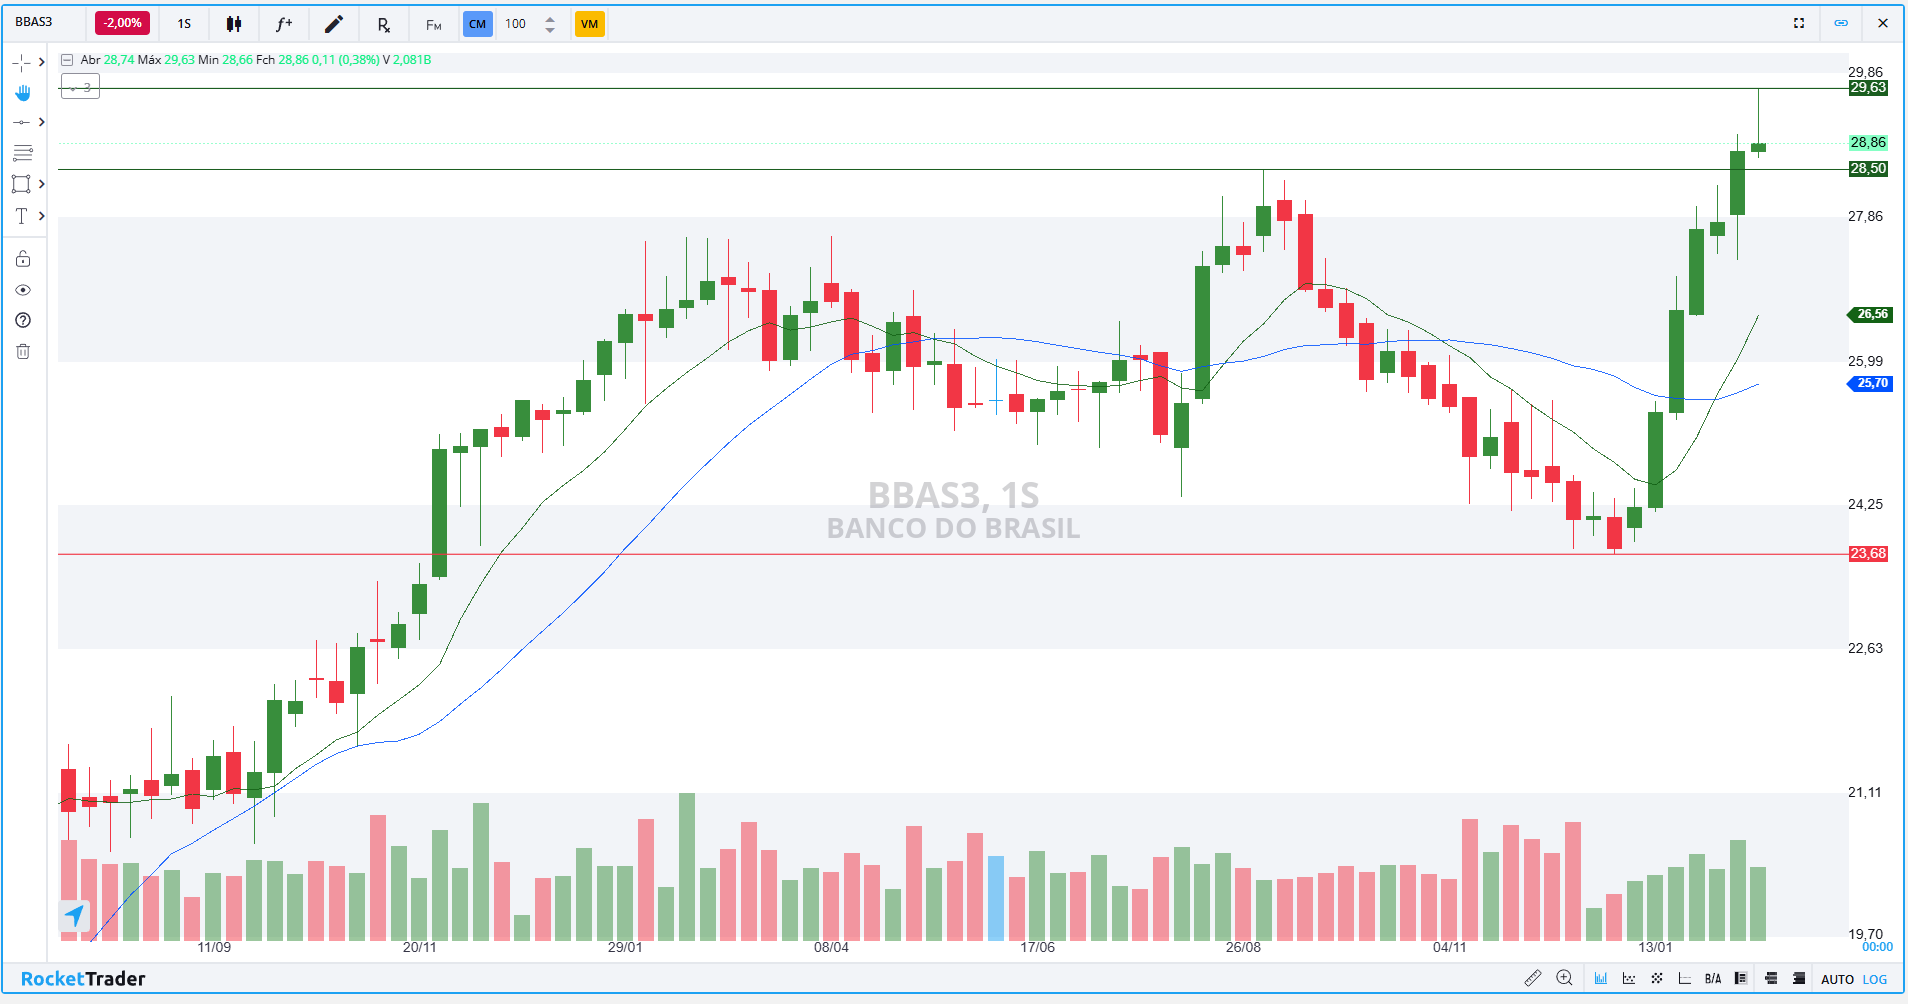Increase the quantity 100 stepper value
The height and width of the screenshot is (1004, 1908).
(x=550, y=18)
